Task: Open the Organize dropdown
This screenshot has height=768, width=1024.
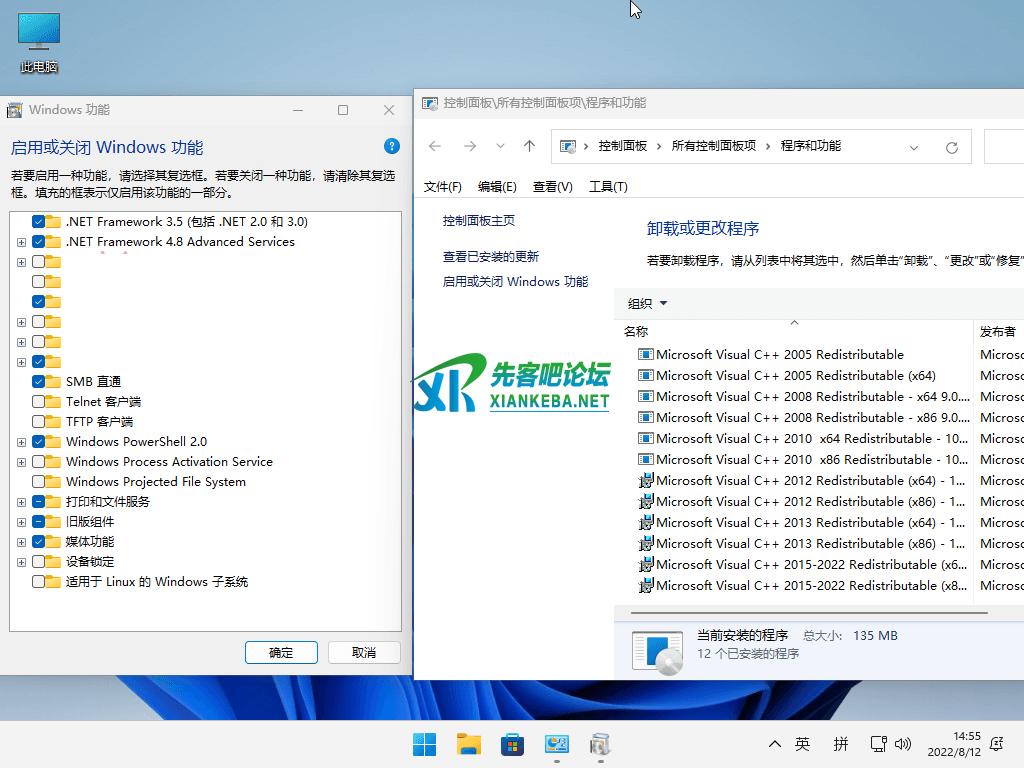Action: pos(646,303)
